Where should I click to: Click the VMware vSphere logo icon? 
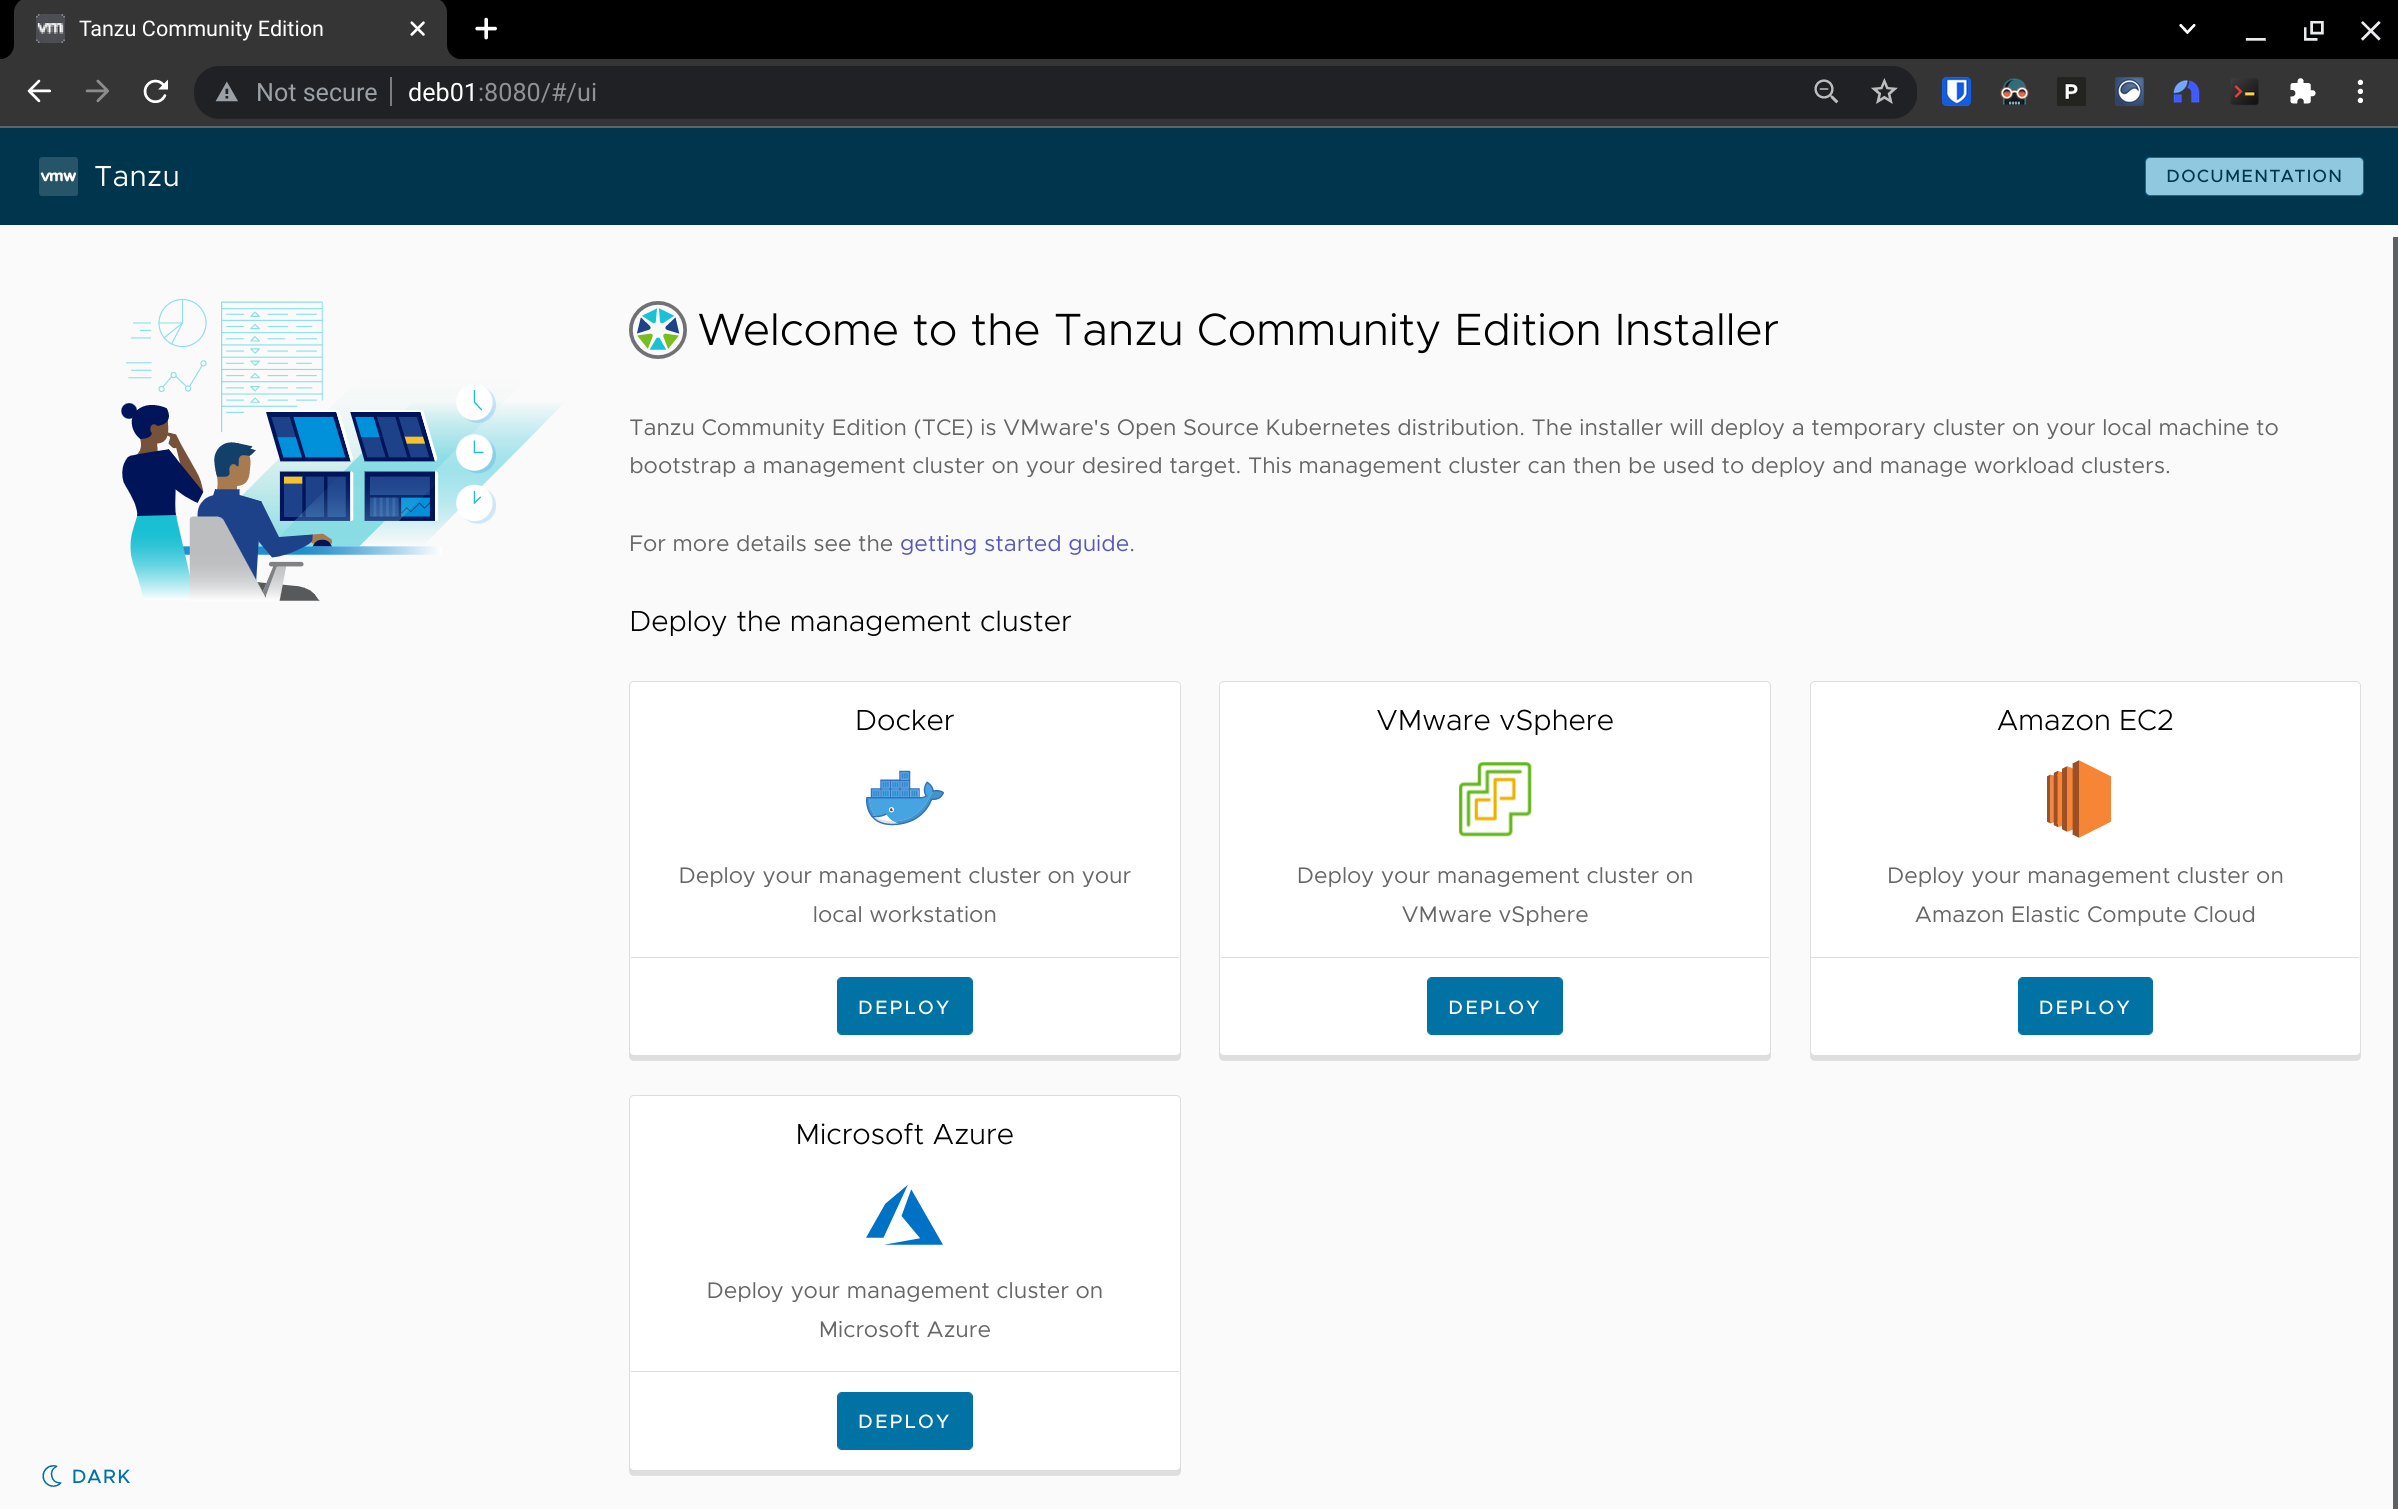tap(1494, 798)
